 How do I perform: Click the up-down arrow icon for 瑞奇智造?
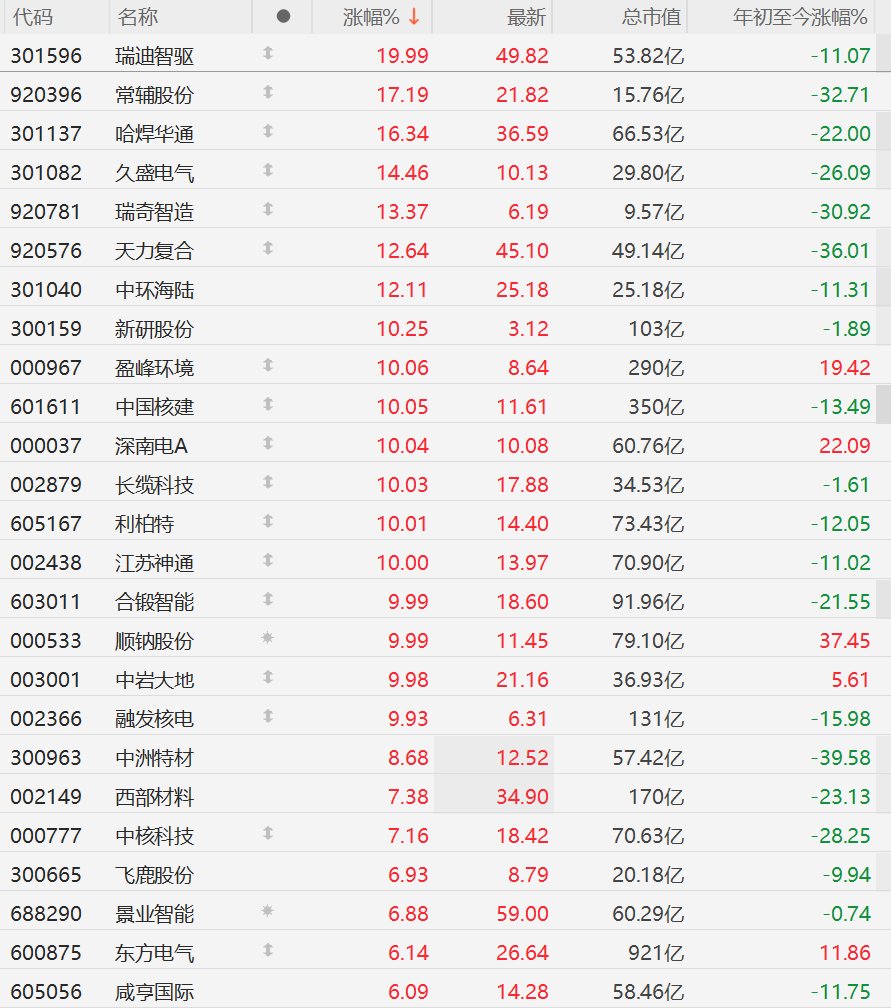[268, 210]
